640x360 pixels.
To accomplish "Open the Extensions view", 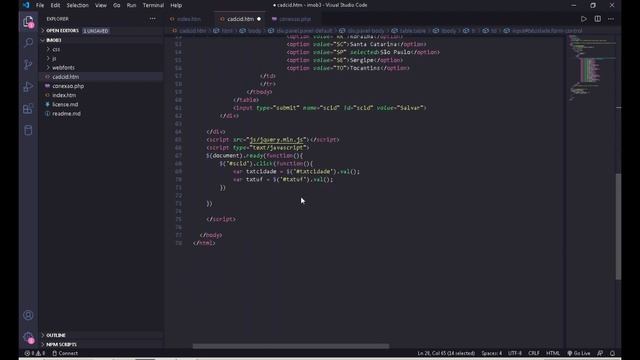I will 28,108.
